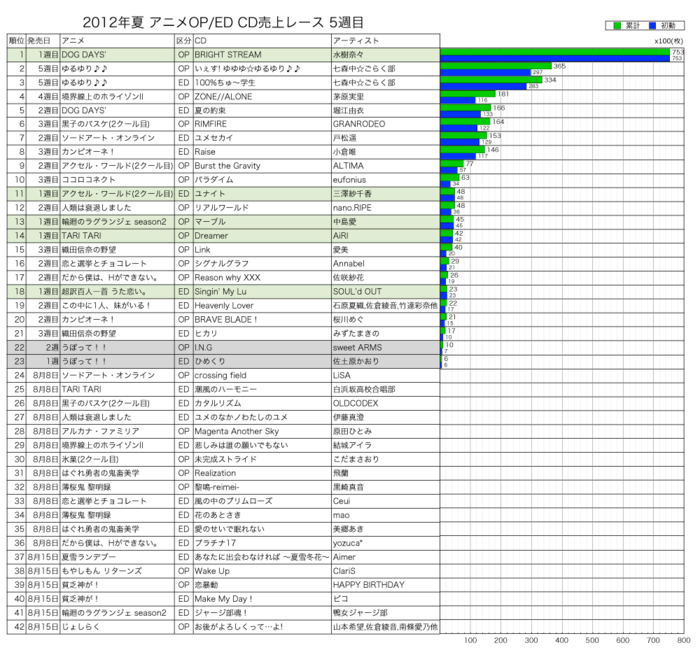
Task: Click artist cell AiRI
Action: (x=386, y=236)
